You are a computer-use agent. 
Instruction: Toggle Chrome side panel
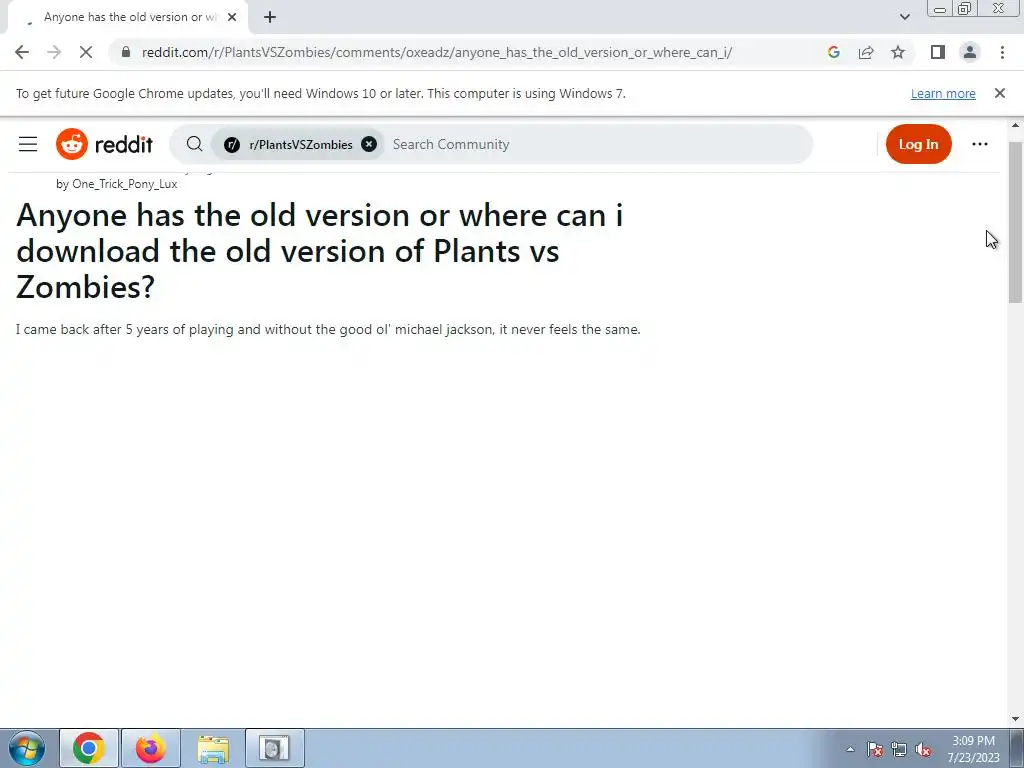pos(938,52)
